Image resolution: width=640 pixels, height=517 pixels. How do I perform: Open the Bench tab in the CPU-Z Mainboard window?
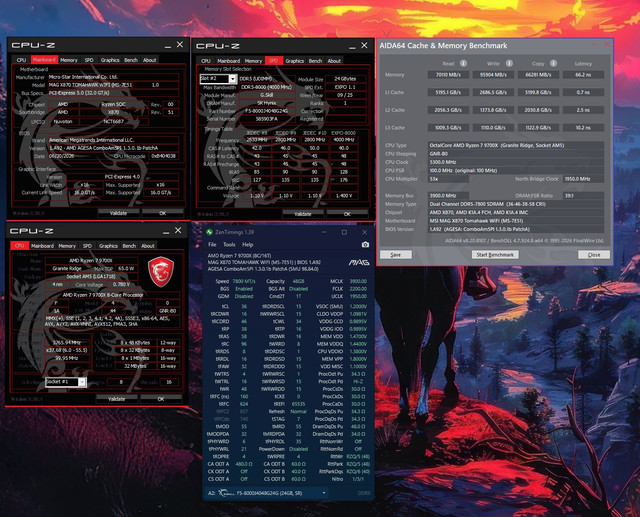click(131, 60)
